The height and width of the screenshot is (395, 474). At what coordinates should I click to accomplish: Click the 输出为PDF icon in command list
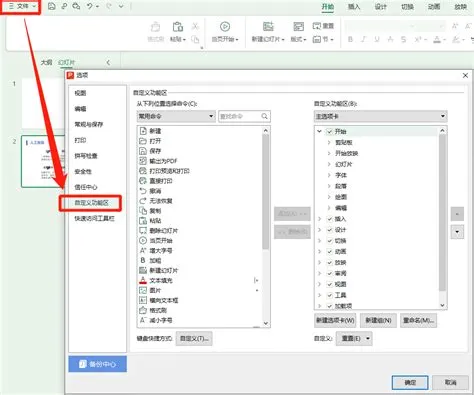[x=143, y=161]
